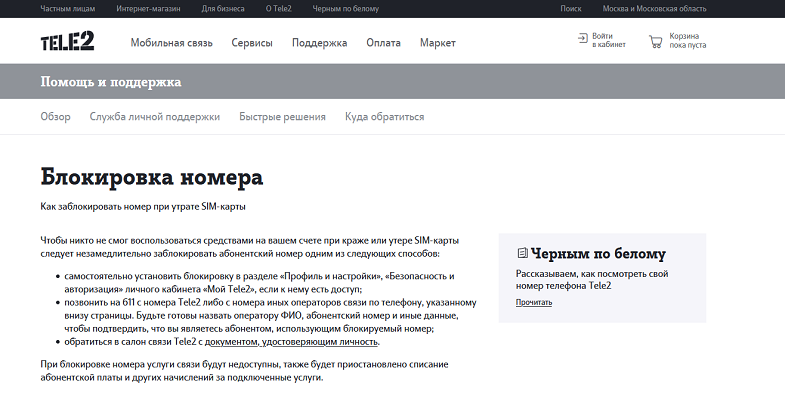Open Сервисы menu
Viewport: 785px width, 393px height.
(252, 43)
